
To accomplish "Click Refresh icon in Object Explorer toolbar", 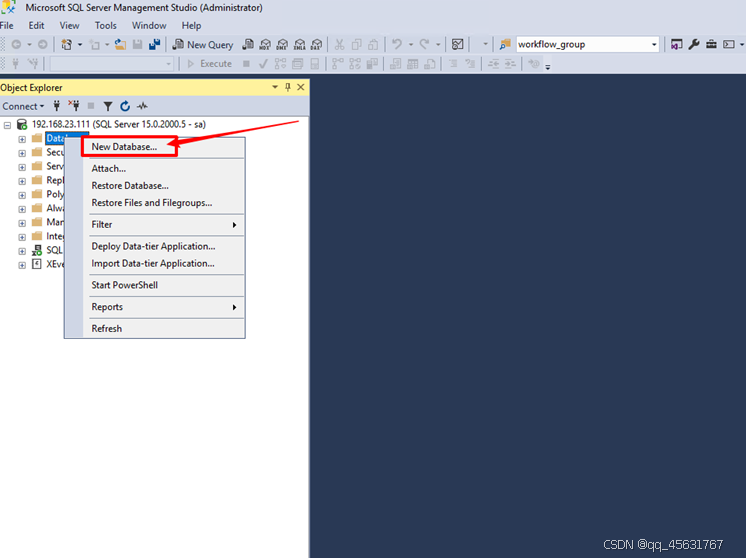I will click(125, 106).
